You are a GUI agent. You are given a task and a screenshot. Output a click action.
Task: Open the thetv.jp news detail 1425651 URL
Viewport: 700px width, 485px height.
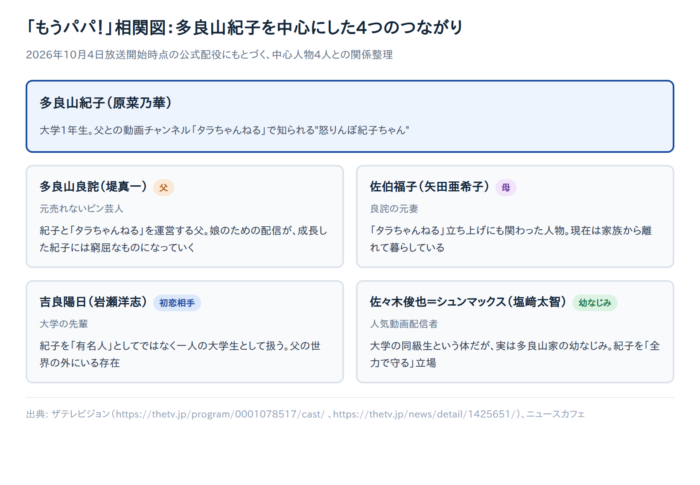tap(424, 414)
